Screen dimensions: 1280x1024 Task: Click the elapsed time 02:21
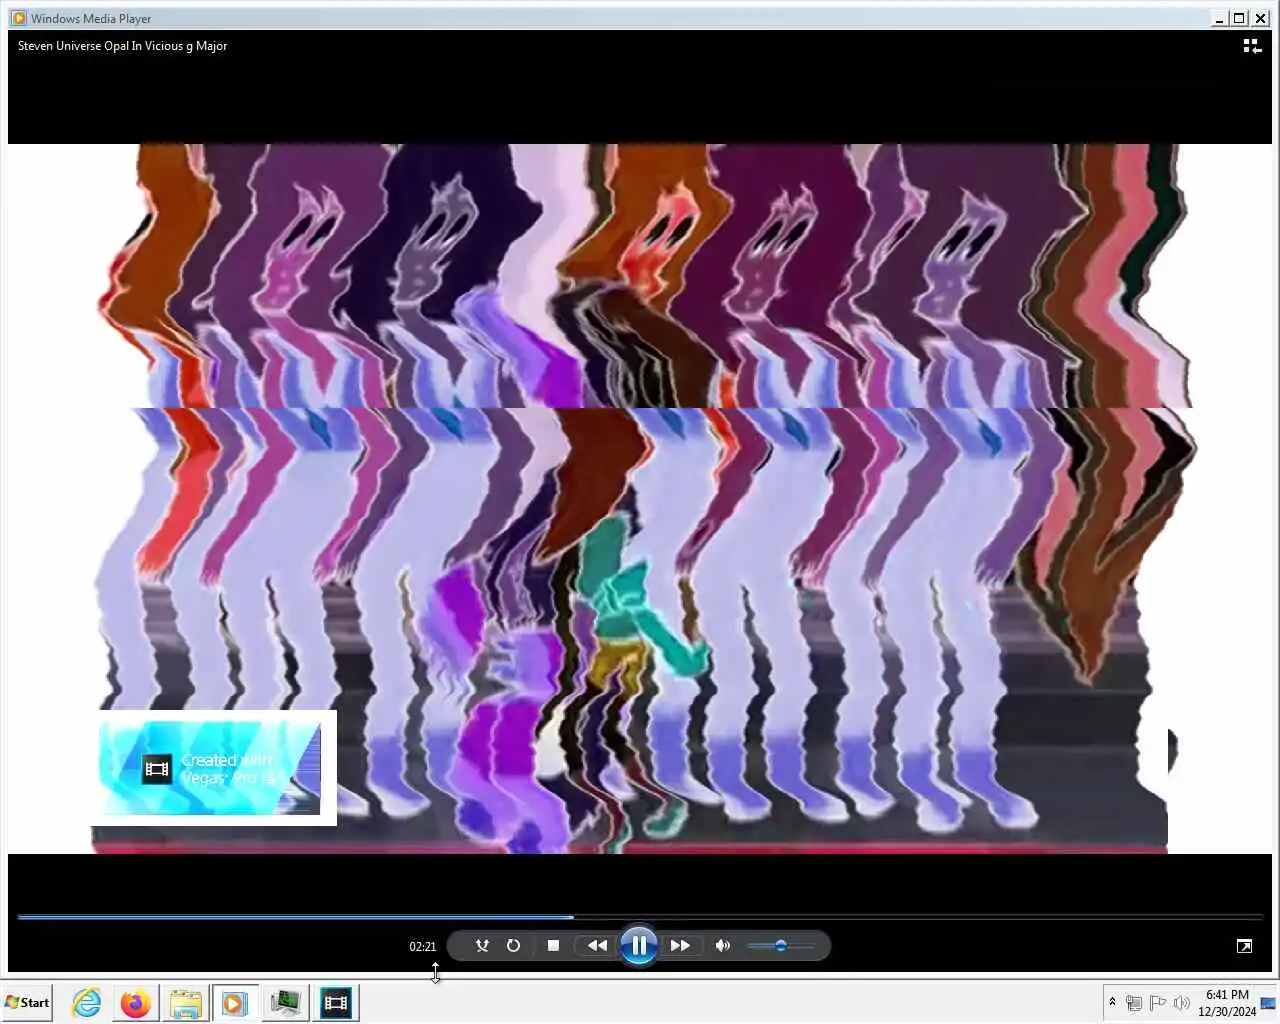pyautogui.click(x=422, y=946)
